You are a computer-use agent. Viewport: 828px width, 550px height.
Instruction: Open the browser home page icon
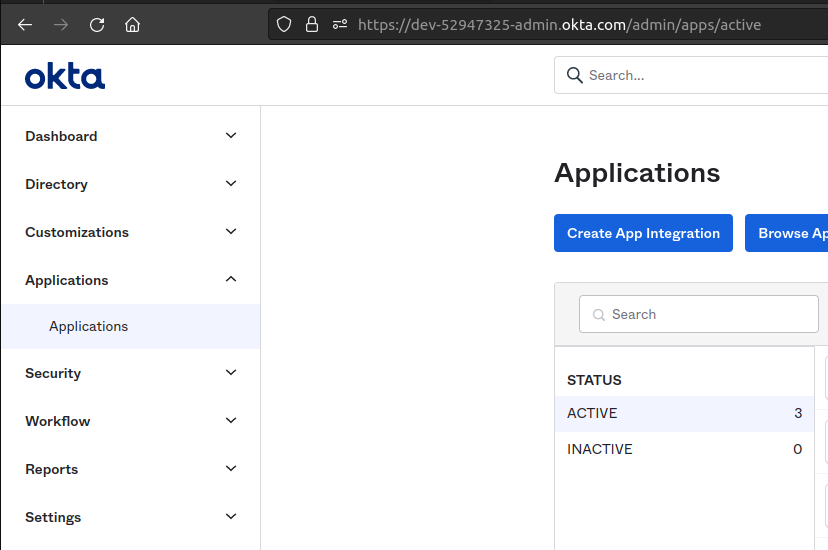point(133,24)
